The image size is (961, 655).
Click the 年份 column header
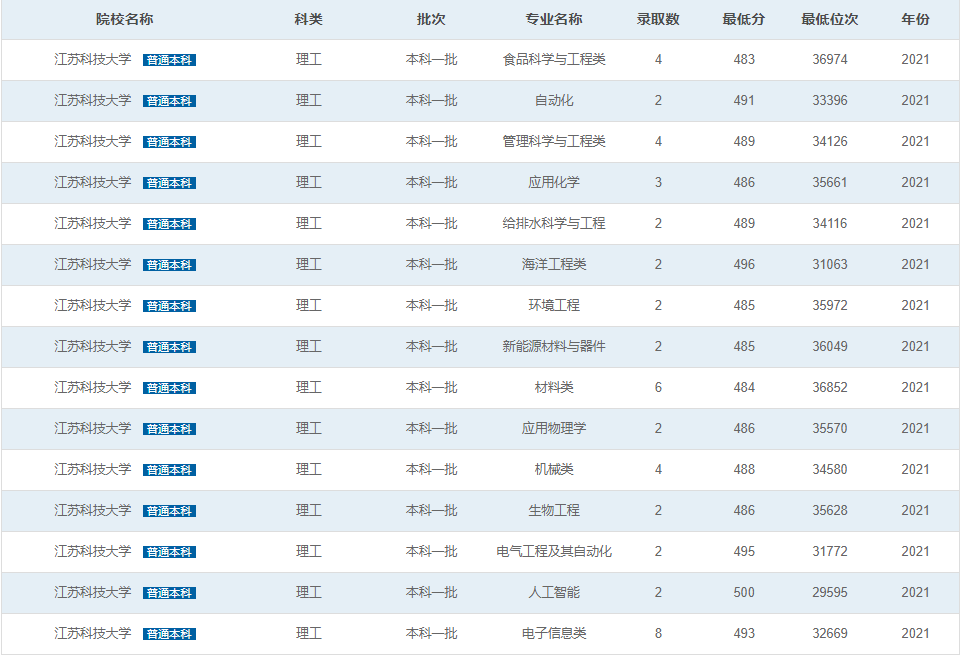(x=914, y=20)
